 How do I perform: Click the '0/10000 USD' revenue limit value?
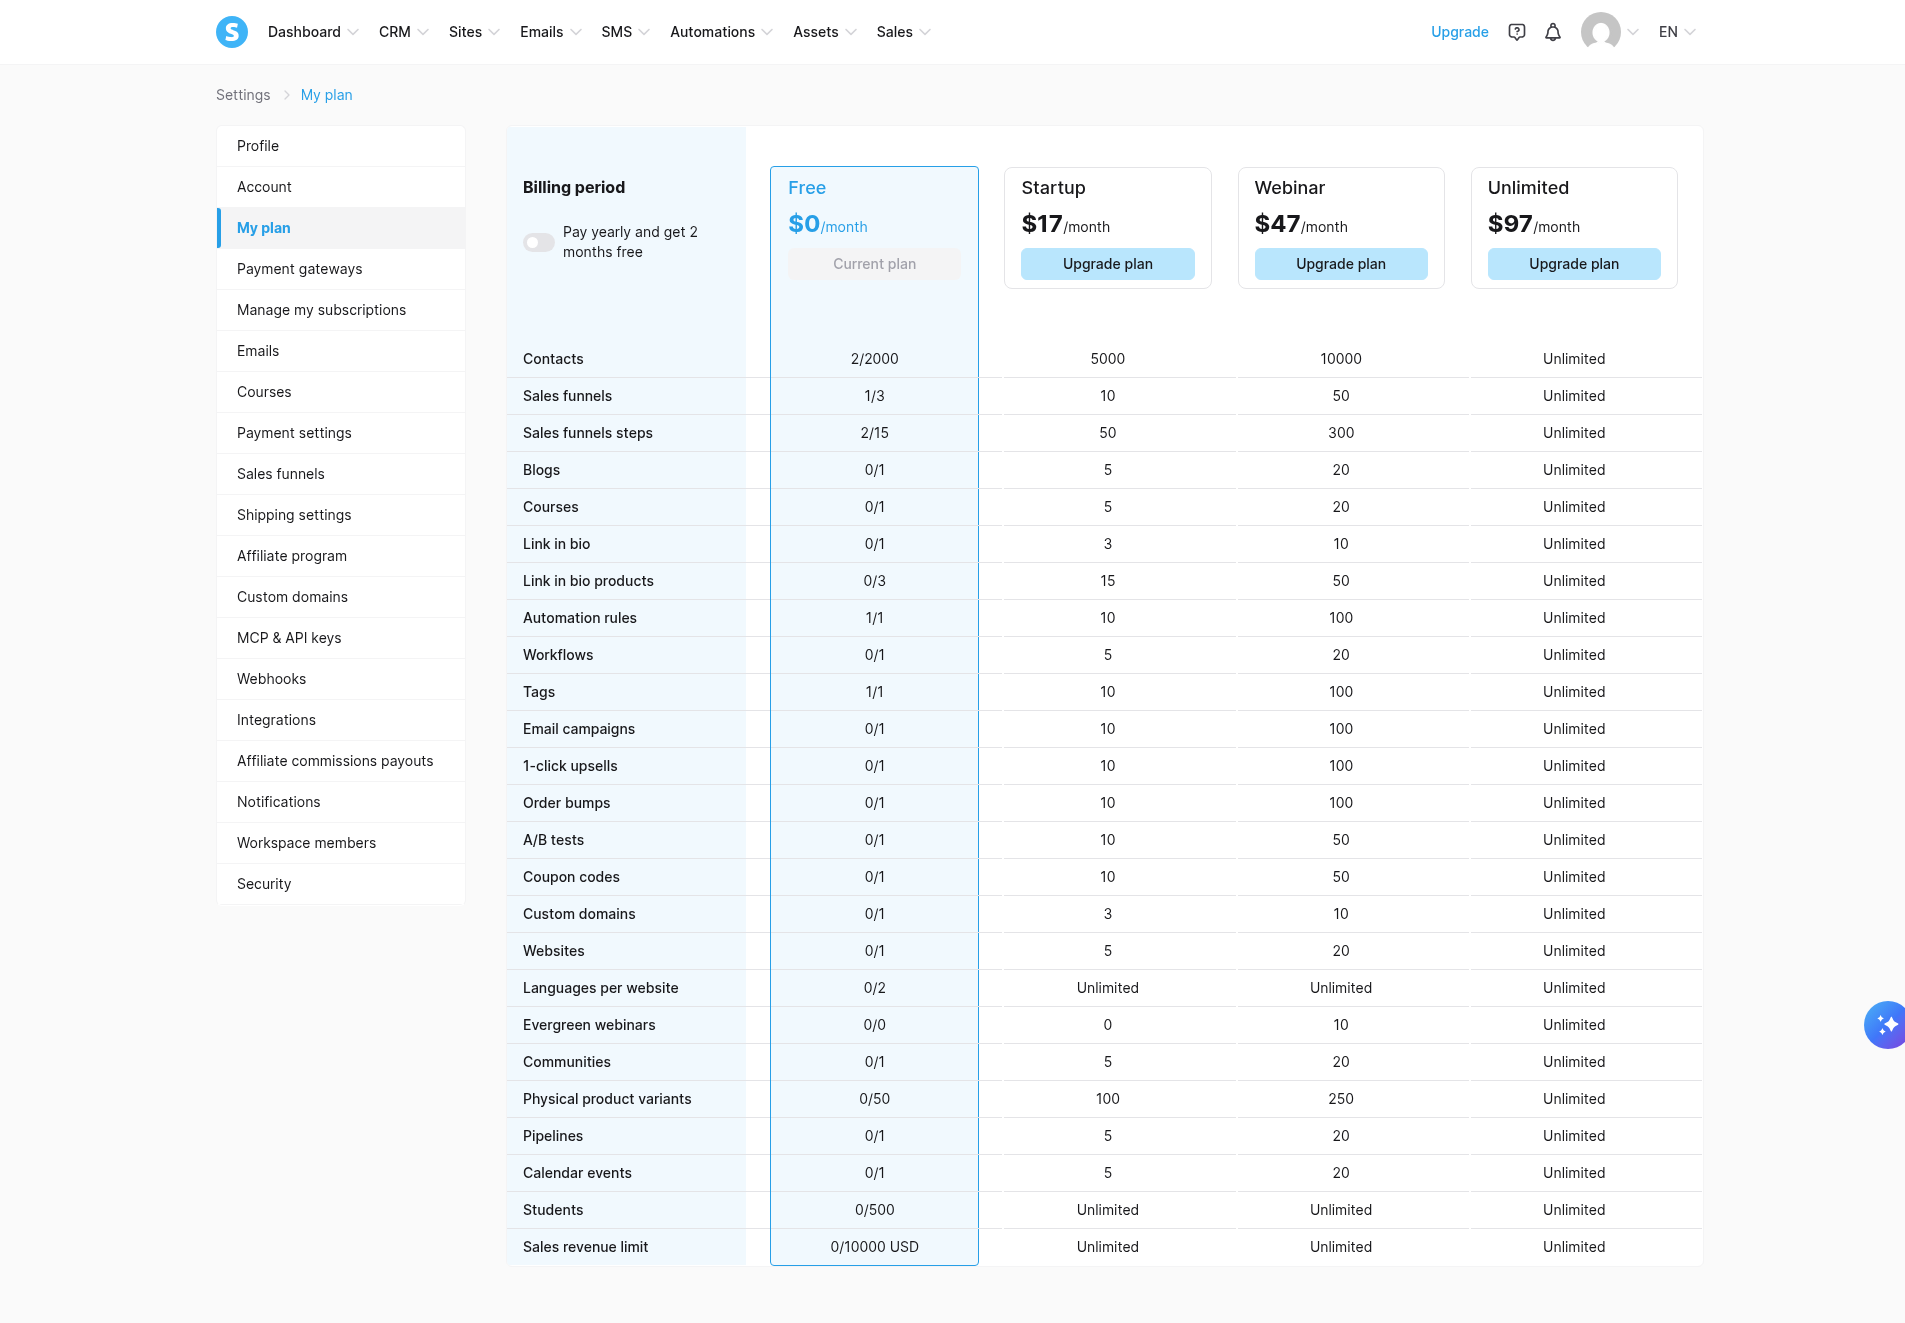point(875,1247)
